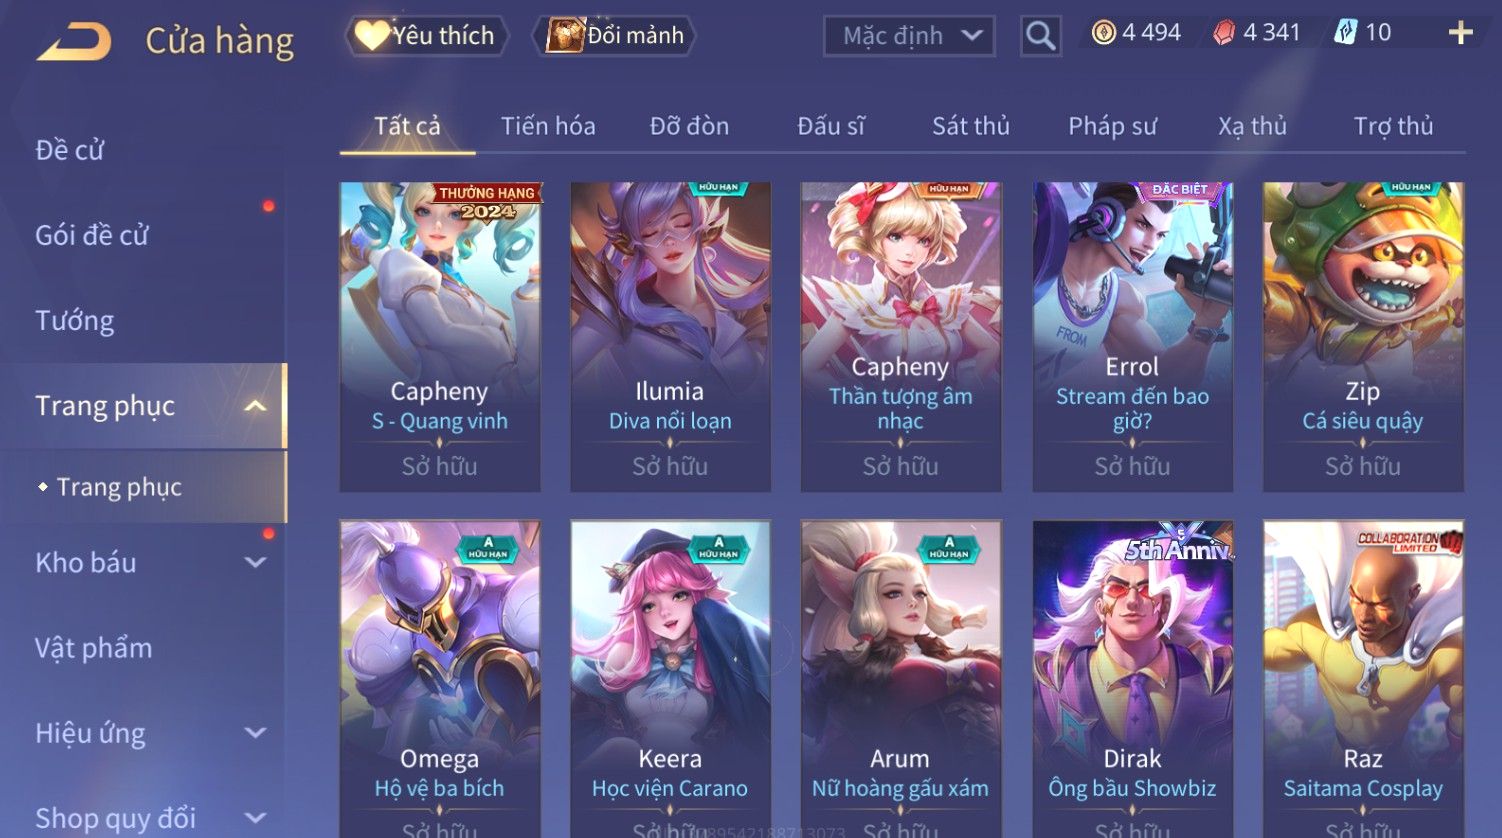The width and height of the screenshot is (1502, 838).
Task: Tap the blue coupon ticket icon
Action: [x=1345, y=33]
